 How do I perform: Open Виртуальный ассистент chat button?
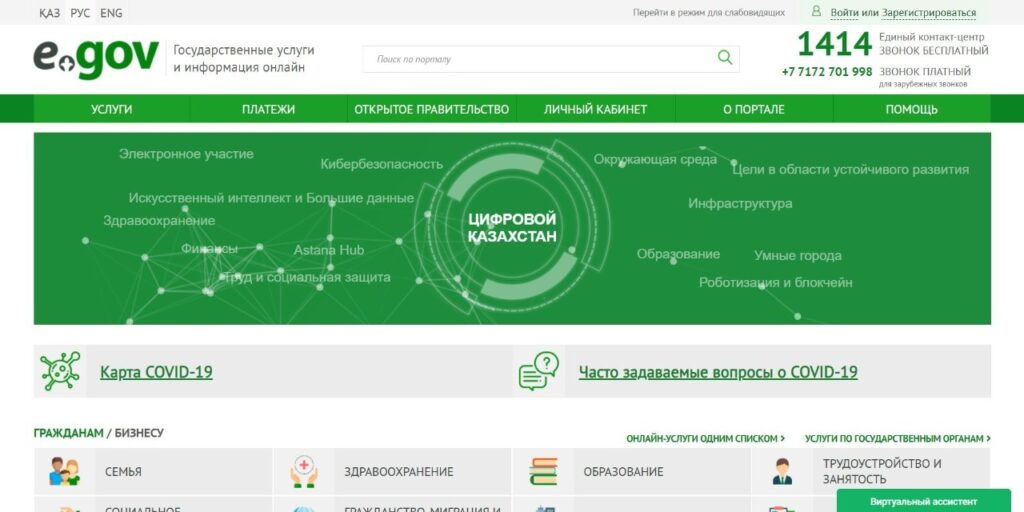(x=923, y=501)
